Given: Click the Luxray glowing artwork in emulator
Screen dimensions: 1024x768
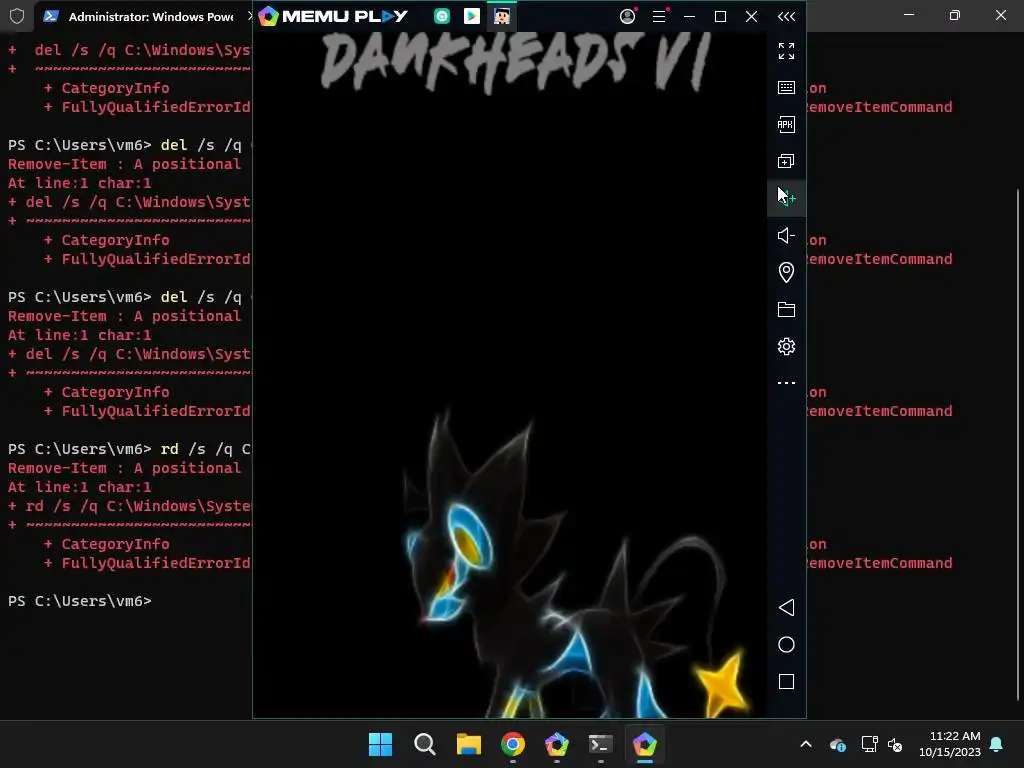Looking at the screenshot, I should coord(575,565).
